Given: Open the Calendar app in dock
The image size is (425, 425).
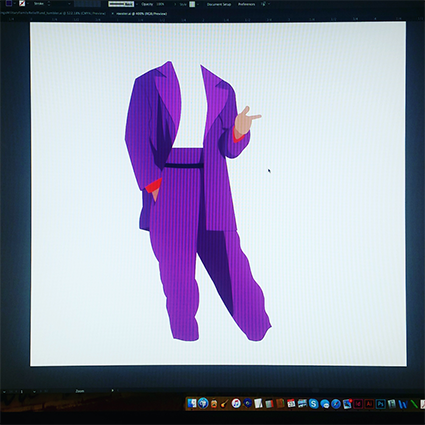Looking at the screenshot, I should point(291,403).
